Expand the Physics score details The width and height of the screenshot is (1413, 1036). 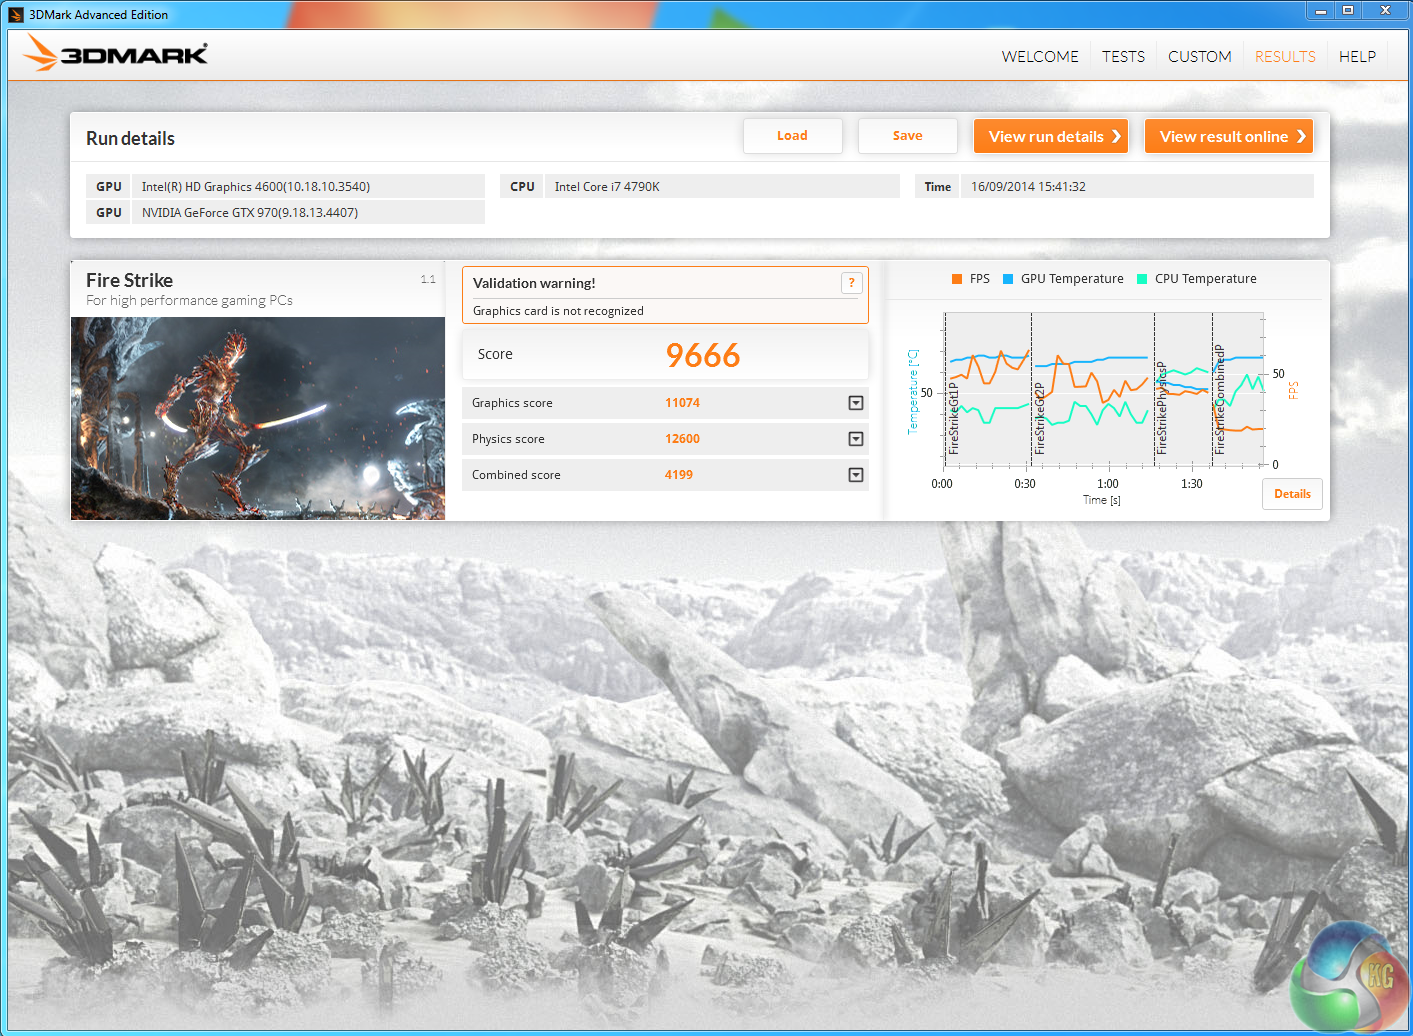point(856,439)
